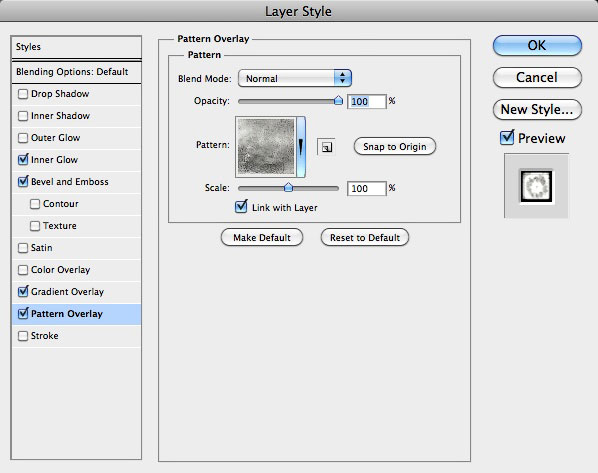Click the Scale percentage input field

pyautogui.click(x=367, y=188)
